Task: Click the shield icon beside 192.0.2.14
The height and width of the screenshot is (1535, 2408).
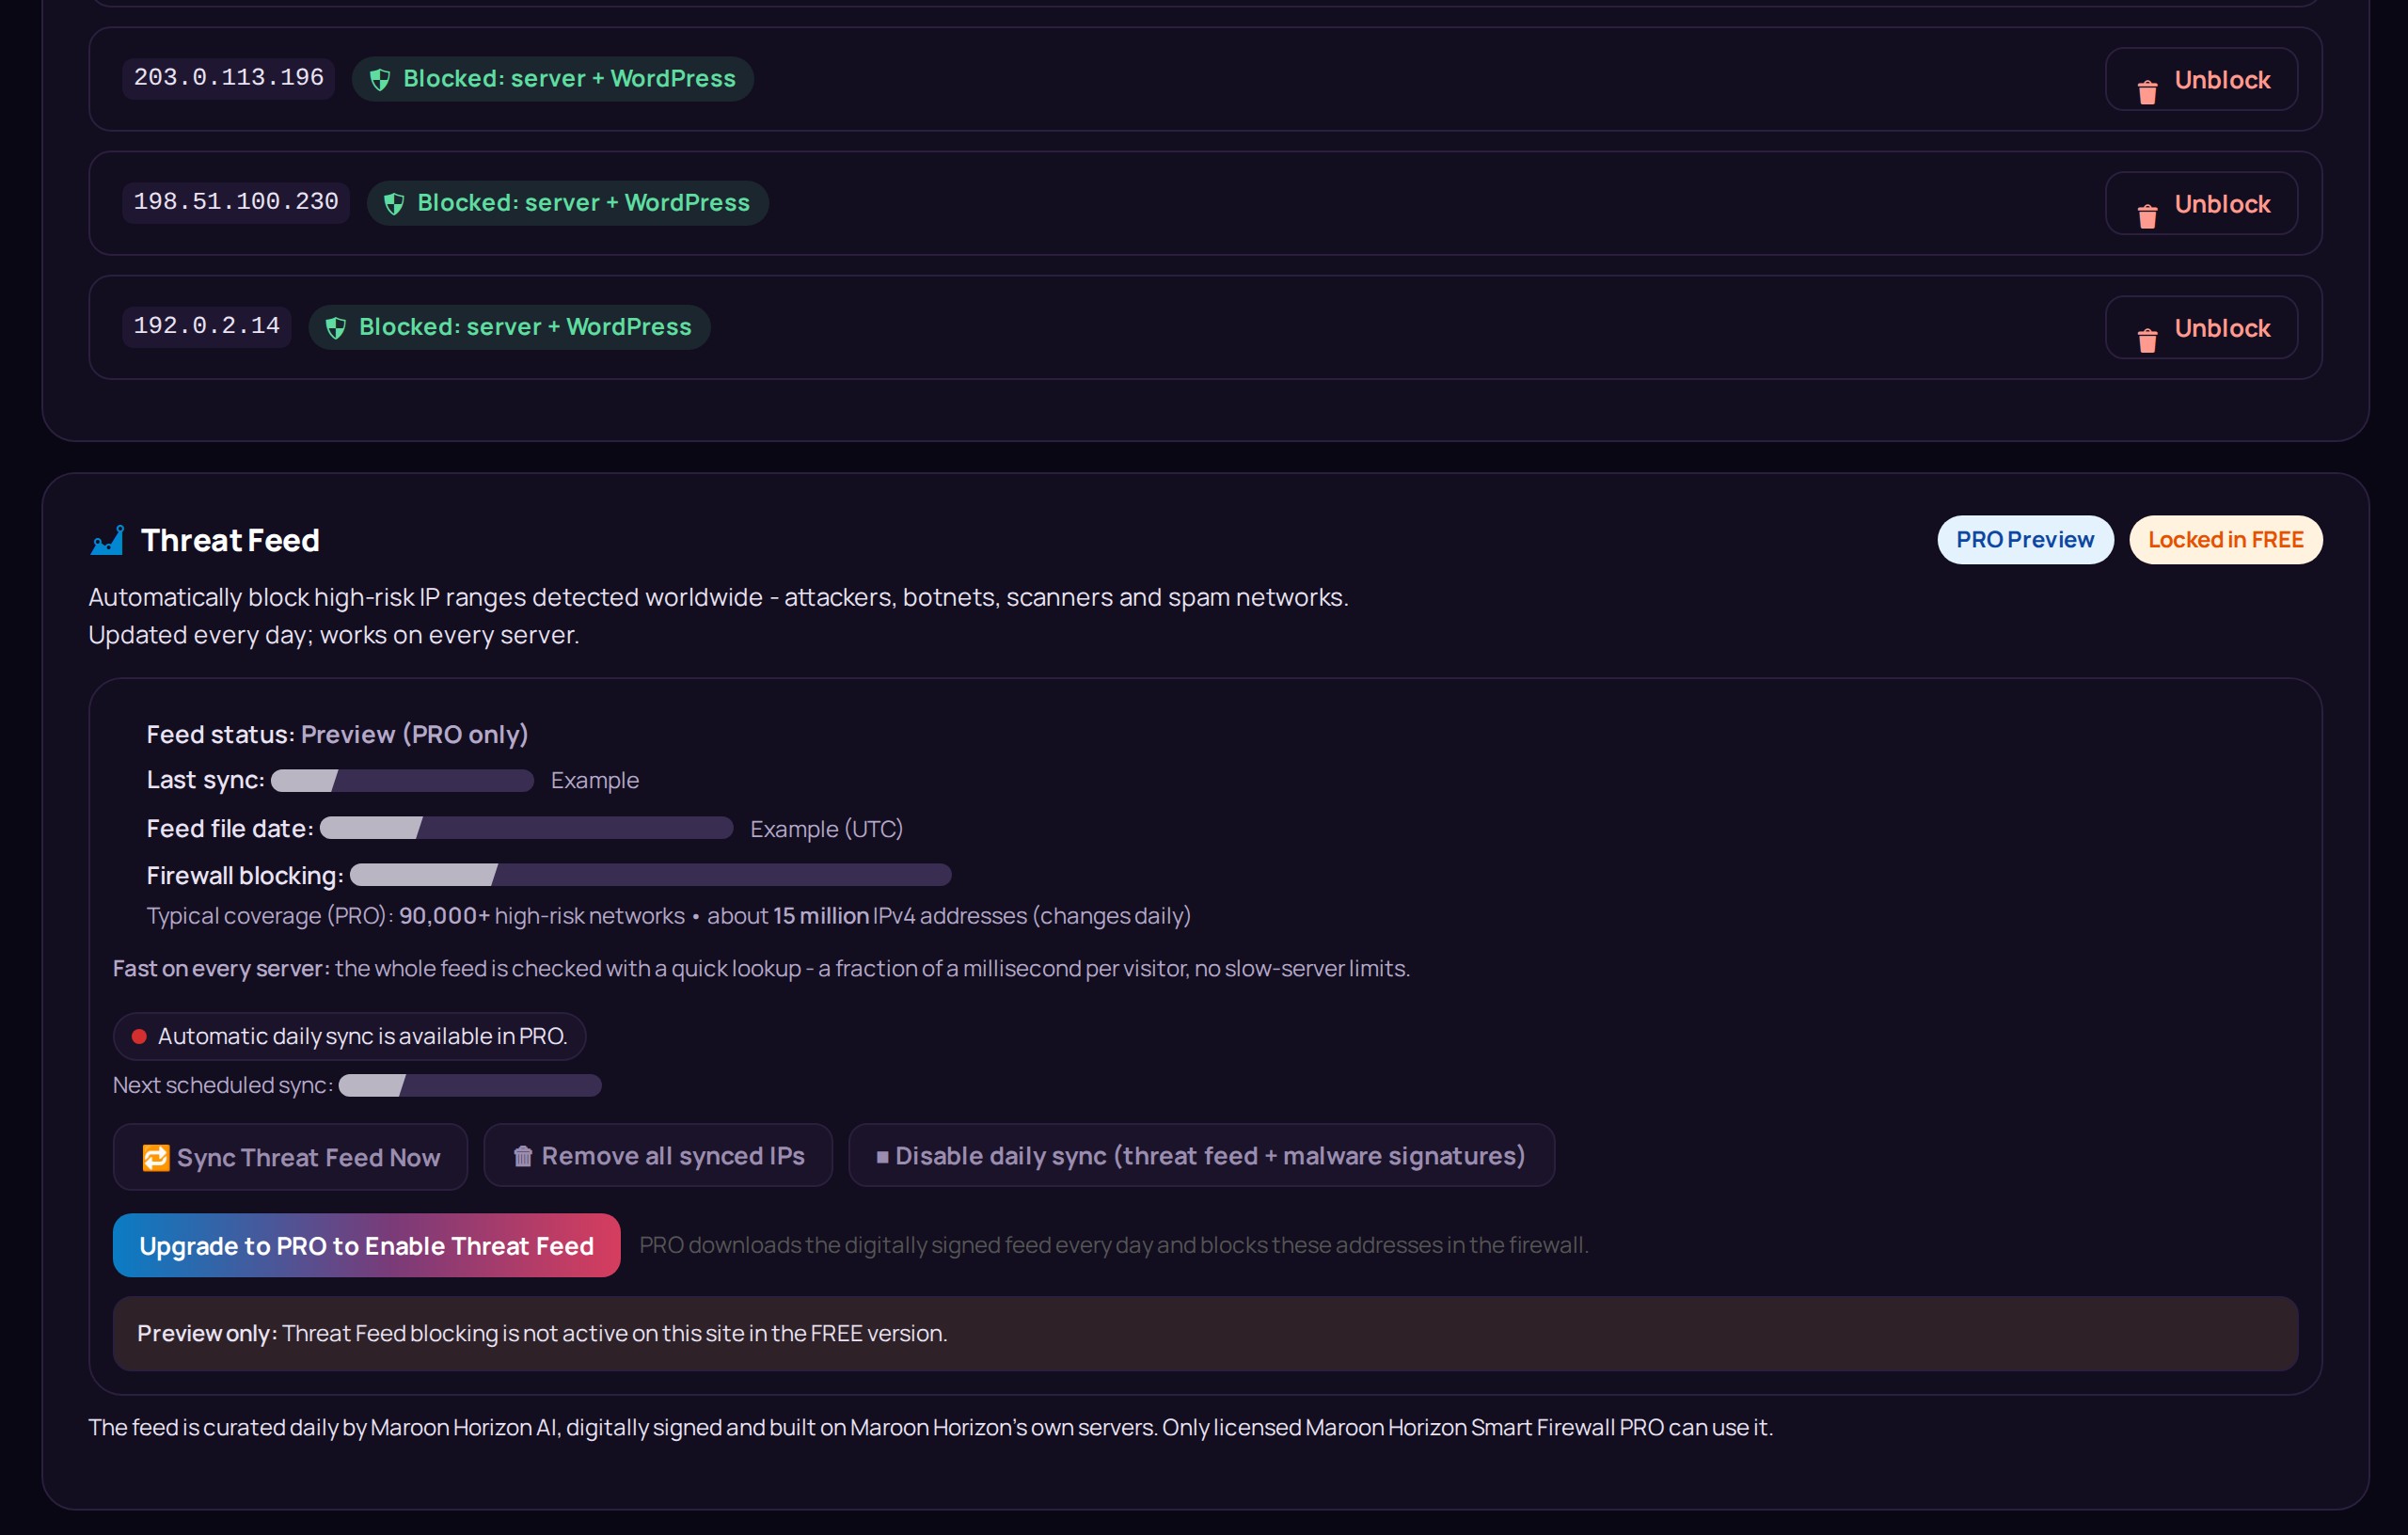Action: pos(336,328)
